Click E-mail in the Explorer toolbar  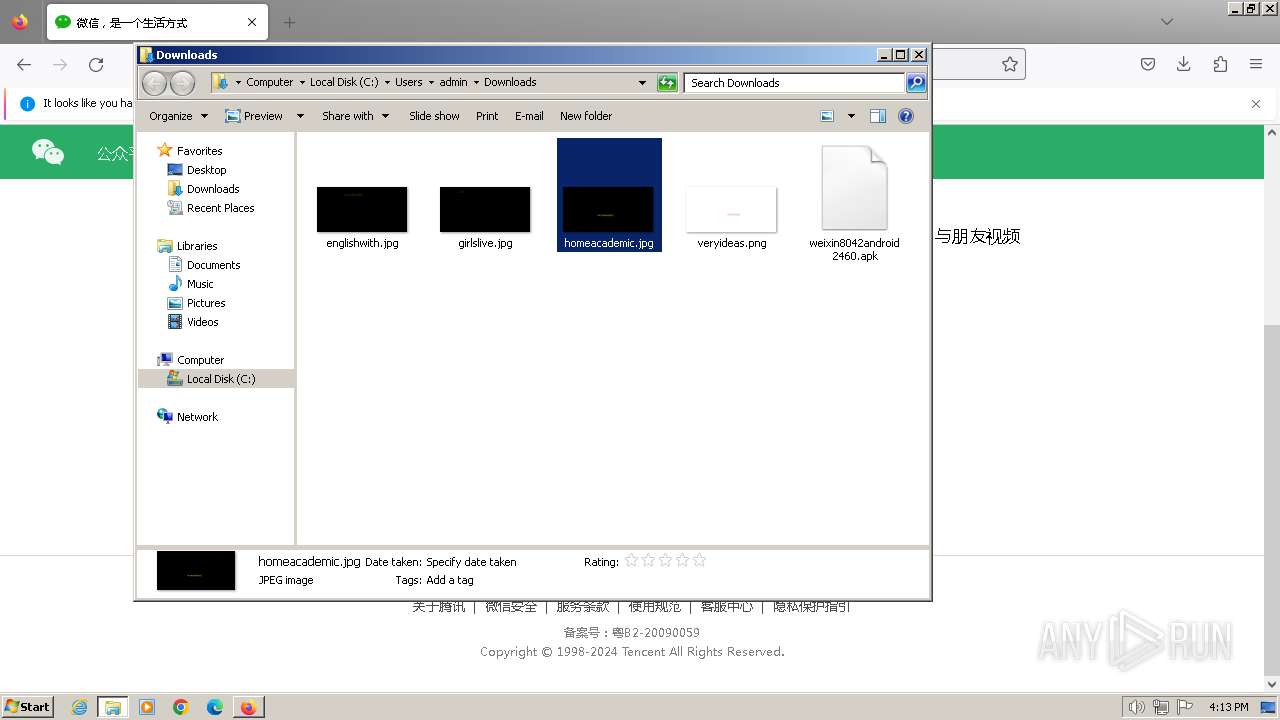click(x=529, y=116)
